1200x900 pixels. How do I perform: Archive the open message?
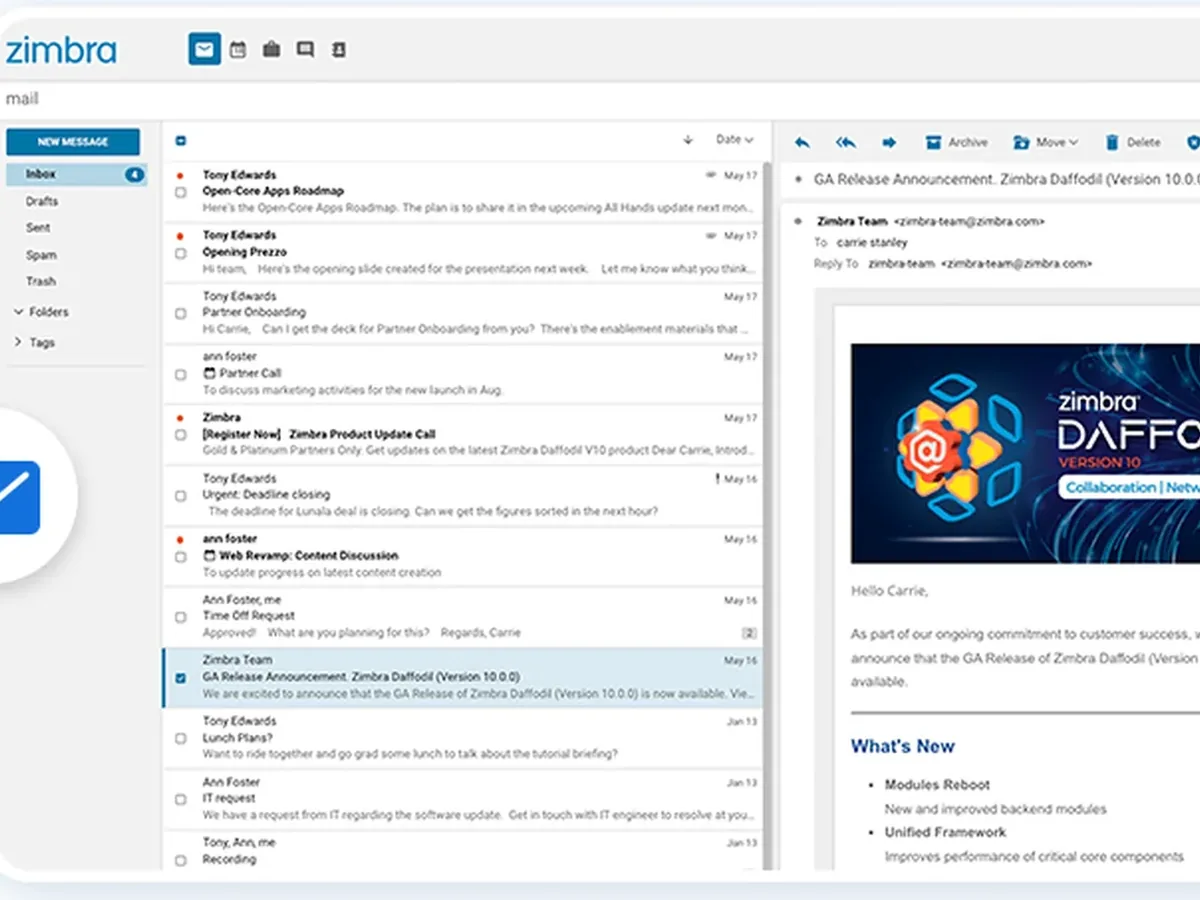[x=957, y=142]
